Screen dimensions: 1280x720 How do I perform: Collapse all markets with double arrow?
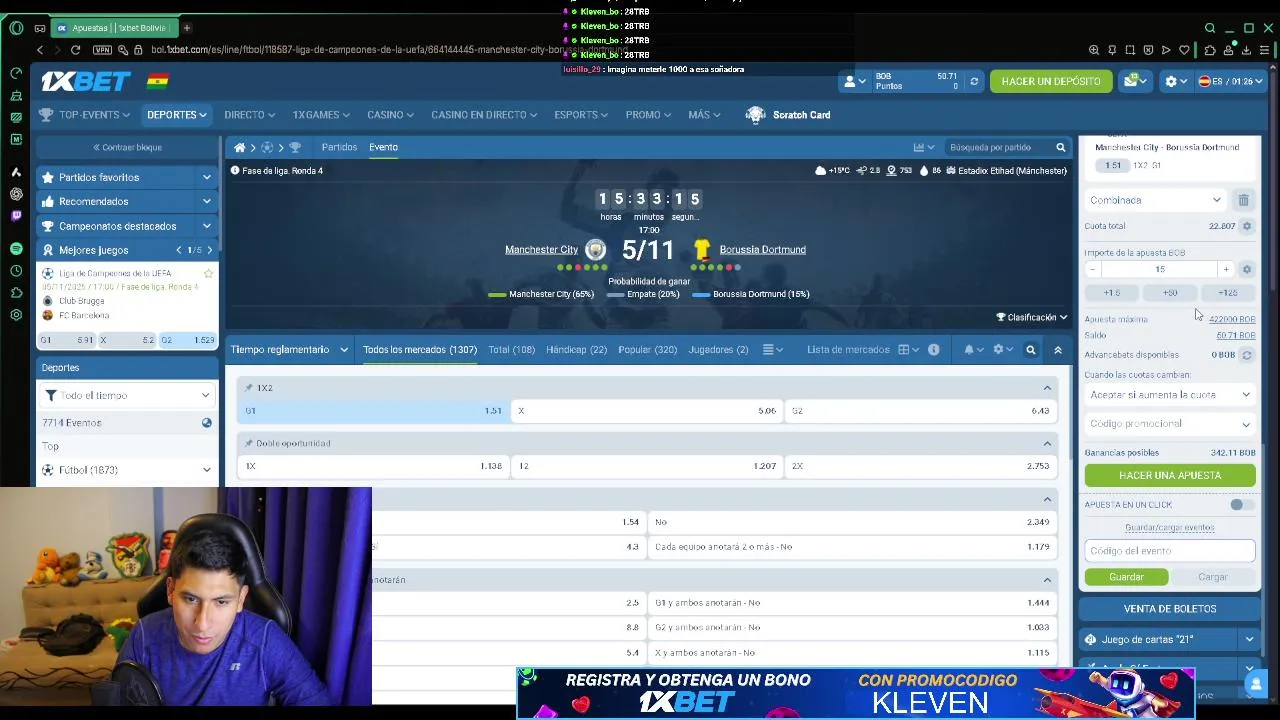[x=1058, y=350]
